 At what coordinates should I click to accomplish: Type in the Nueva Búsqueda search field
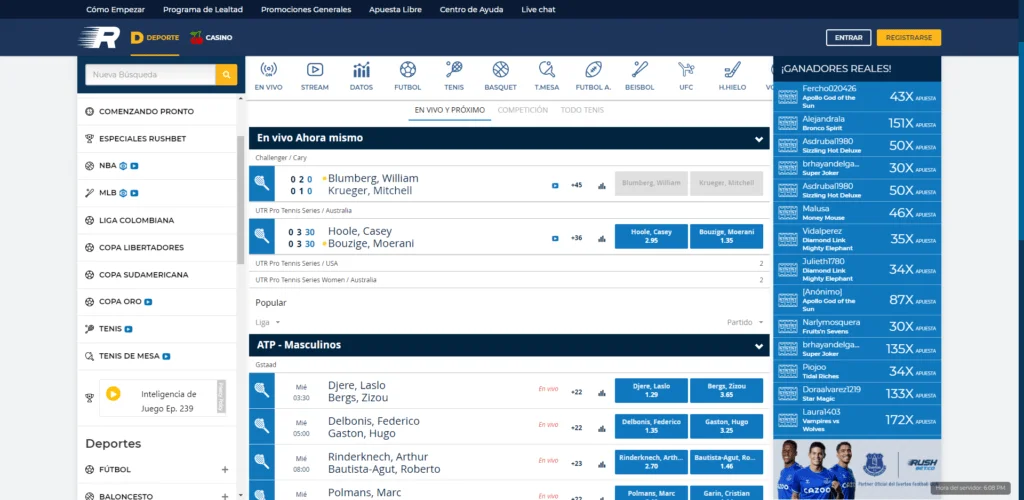150,74
